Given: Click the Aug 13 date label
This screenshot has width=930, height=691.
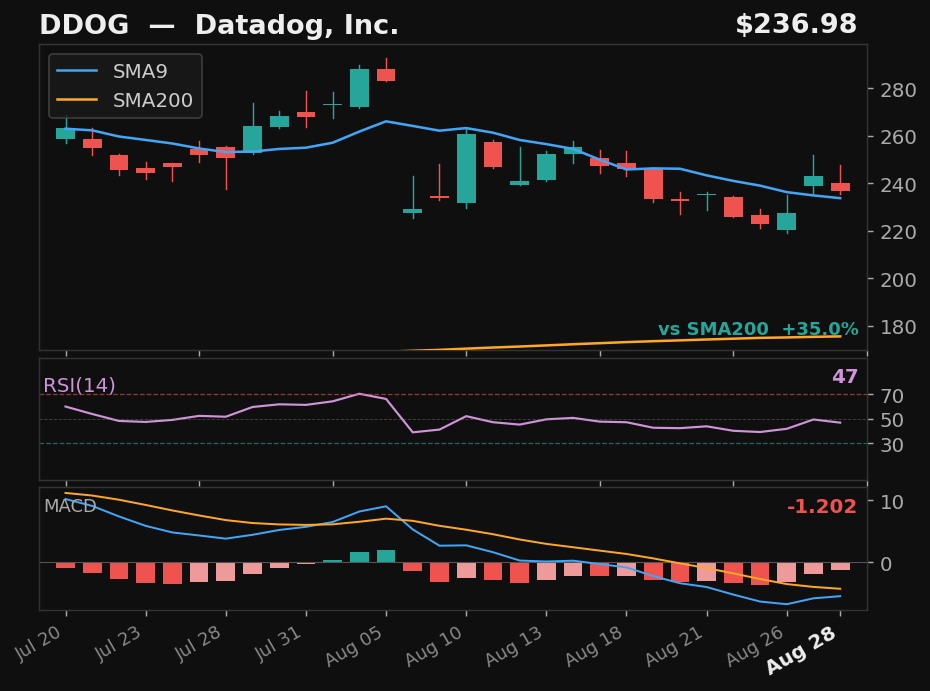Looking at the screenshot, I should [x=515, y=645].
